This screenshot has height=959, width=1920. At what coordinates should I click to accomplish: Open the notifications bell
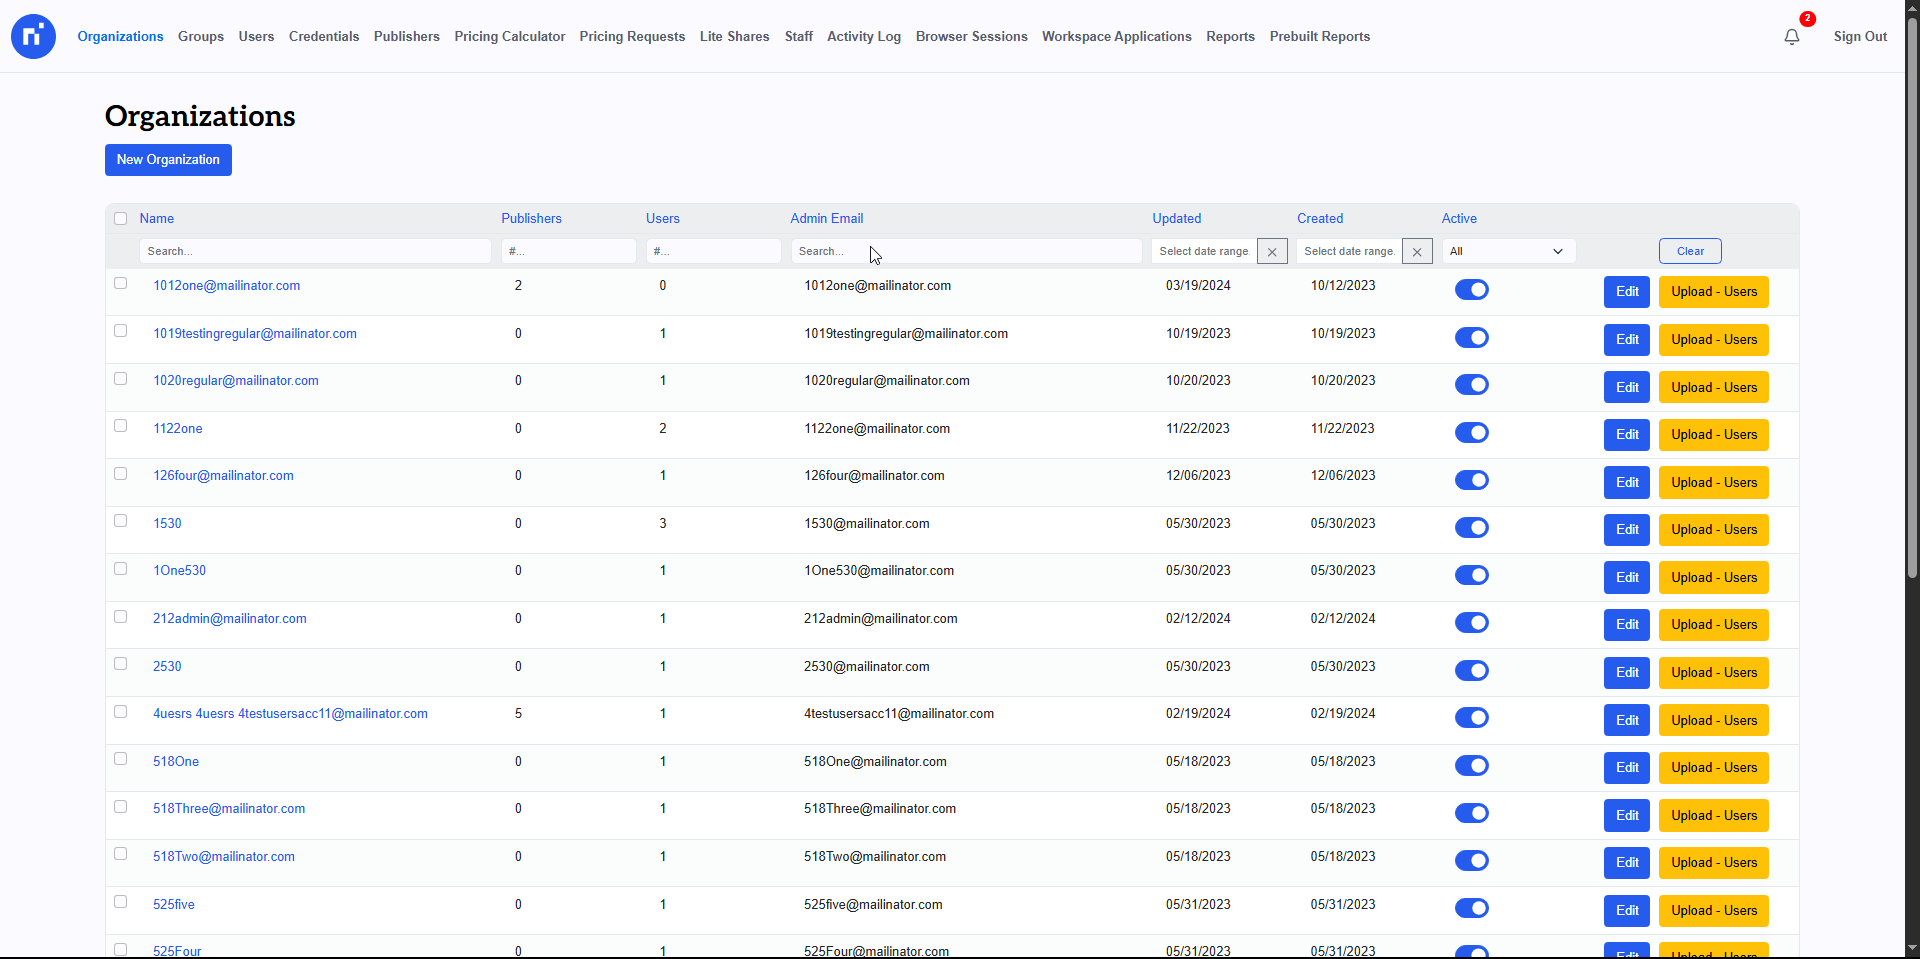[x=1791, y=37]
